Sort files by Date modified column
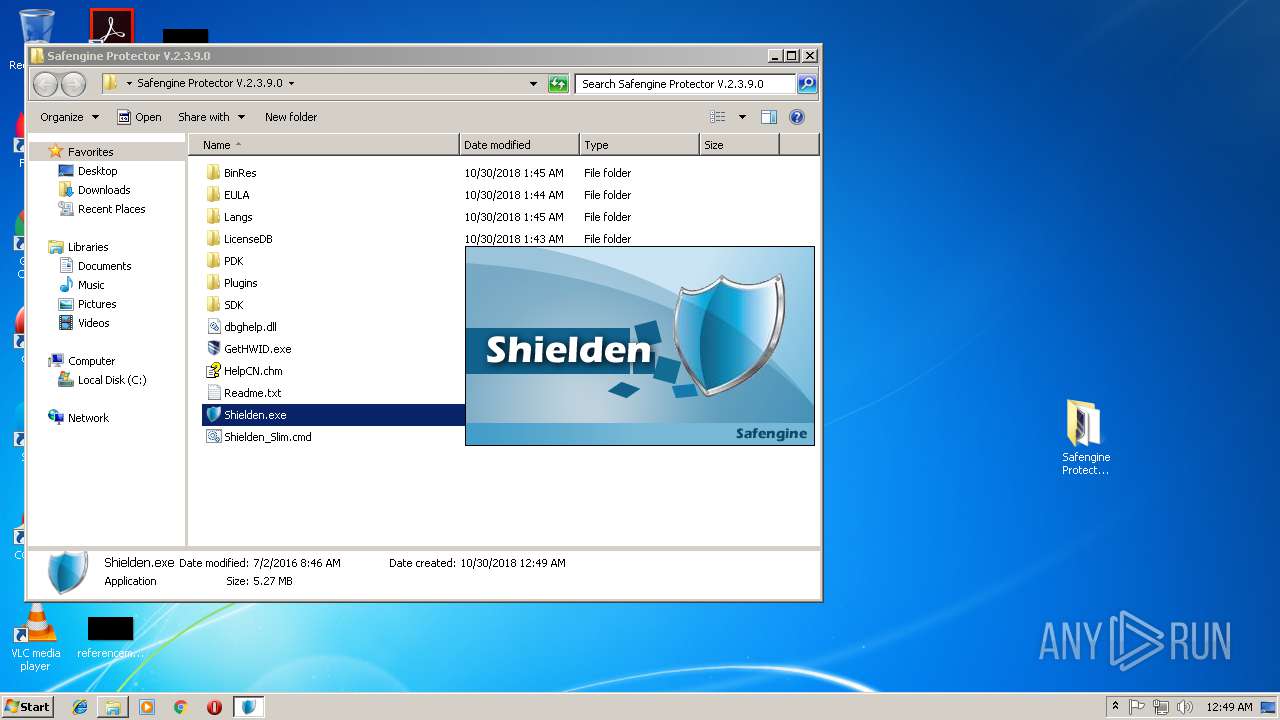The height and width of the screenshot is (720, 1280). click(x=519, y=145)
